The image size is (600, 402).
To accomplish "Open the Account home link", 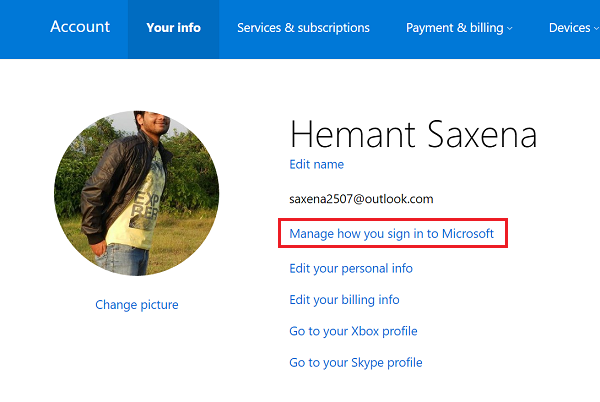I will pyautogui.click(x=78, y=27).
